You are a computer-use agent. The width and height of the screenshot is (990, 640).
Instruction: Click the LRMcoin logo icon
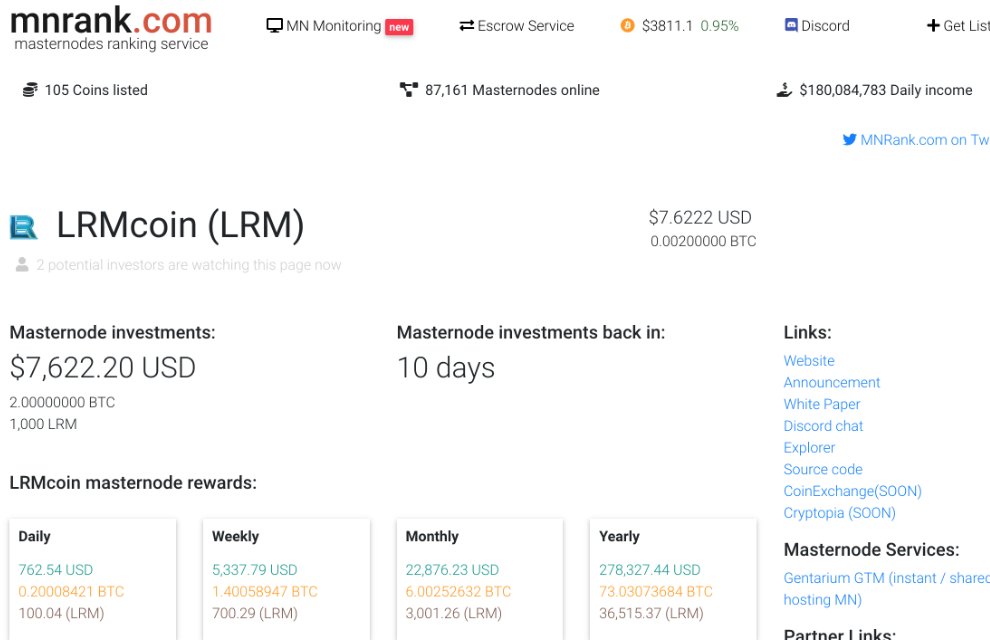pyautogui.click(x=24, y=227)
